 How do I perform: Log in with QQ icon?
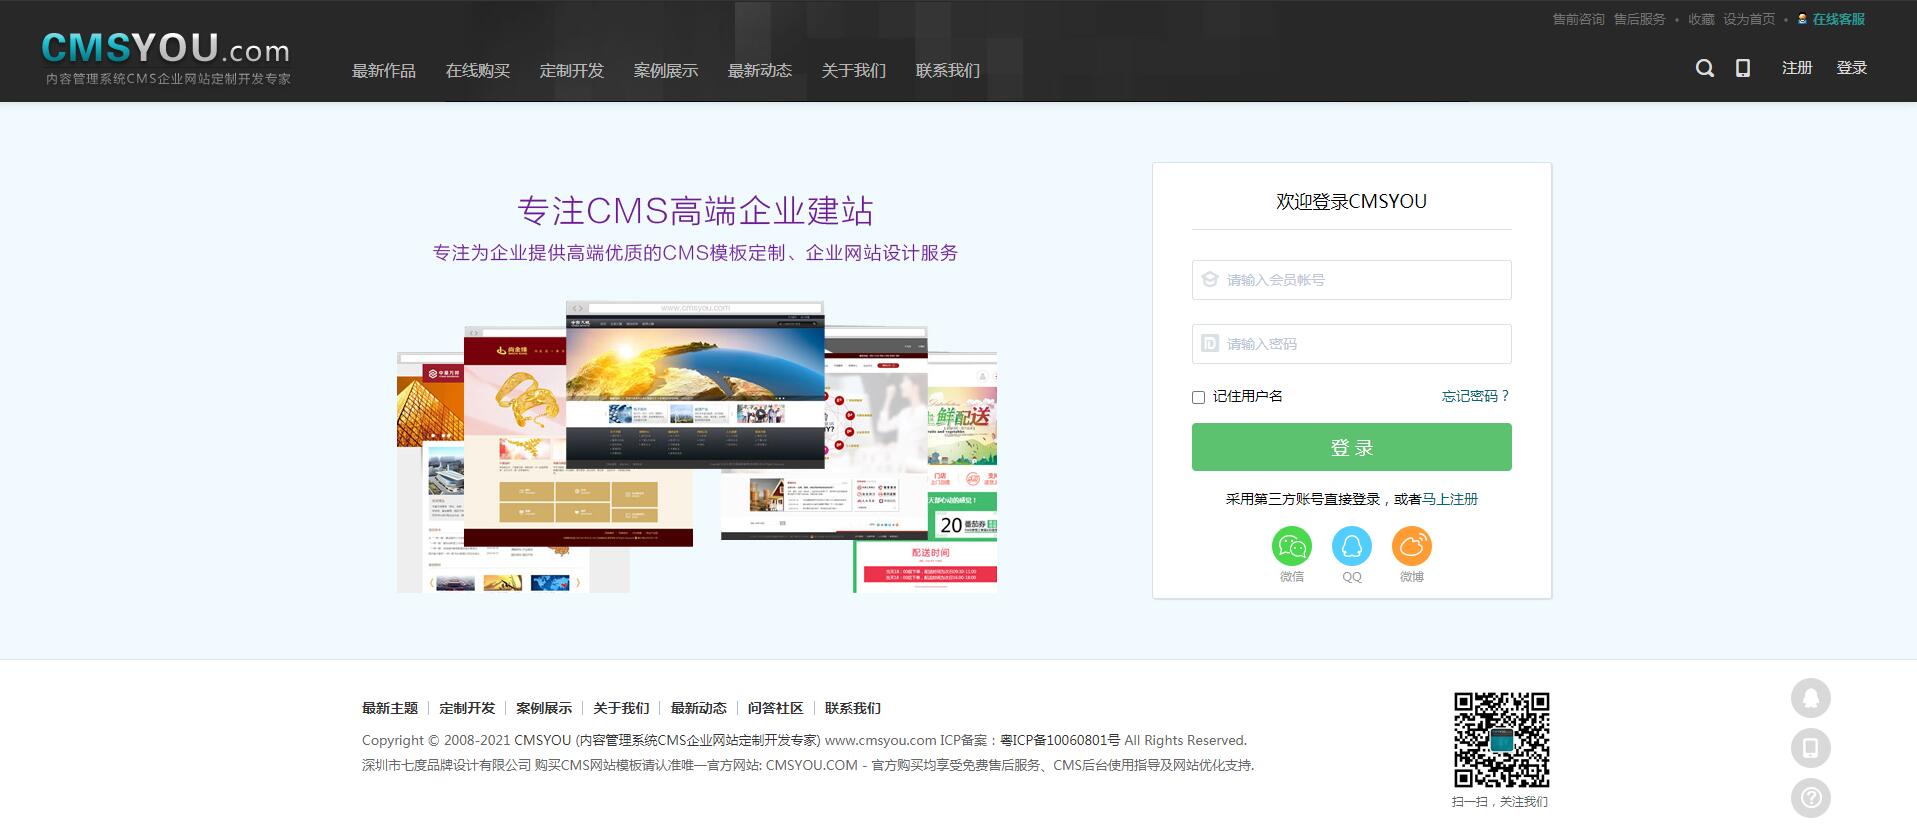click(x=1352, y=546)
